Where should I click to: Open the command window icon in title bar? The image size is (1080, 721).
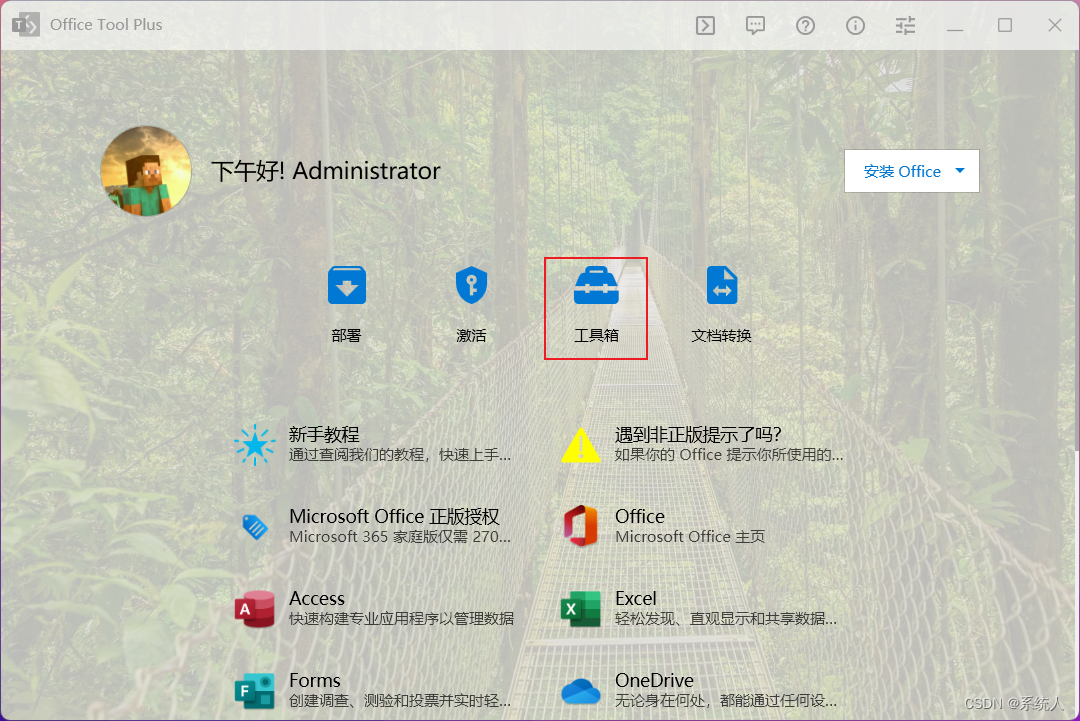pyautogui.click(x=705, y=25)
